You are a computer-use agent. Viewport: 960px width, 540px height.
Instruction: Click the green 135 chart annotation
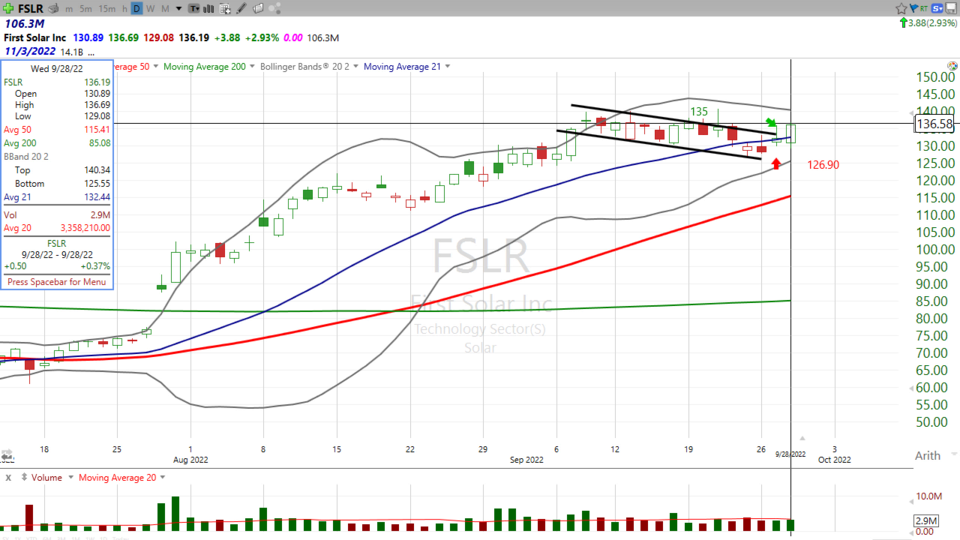click(699, 111)
